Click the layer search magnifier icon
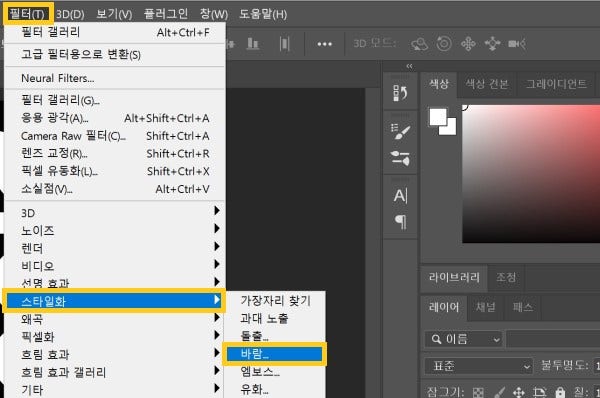This screenshot has height=398, width=600. coord(436,339)
